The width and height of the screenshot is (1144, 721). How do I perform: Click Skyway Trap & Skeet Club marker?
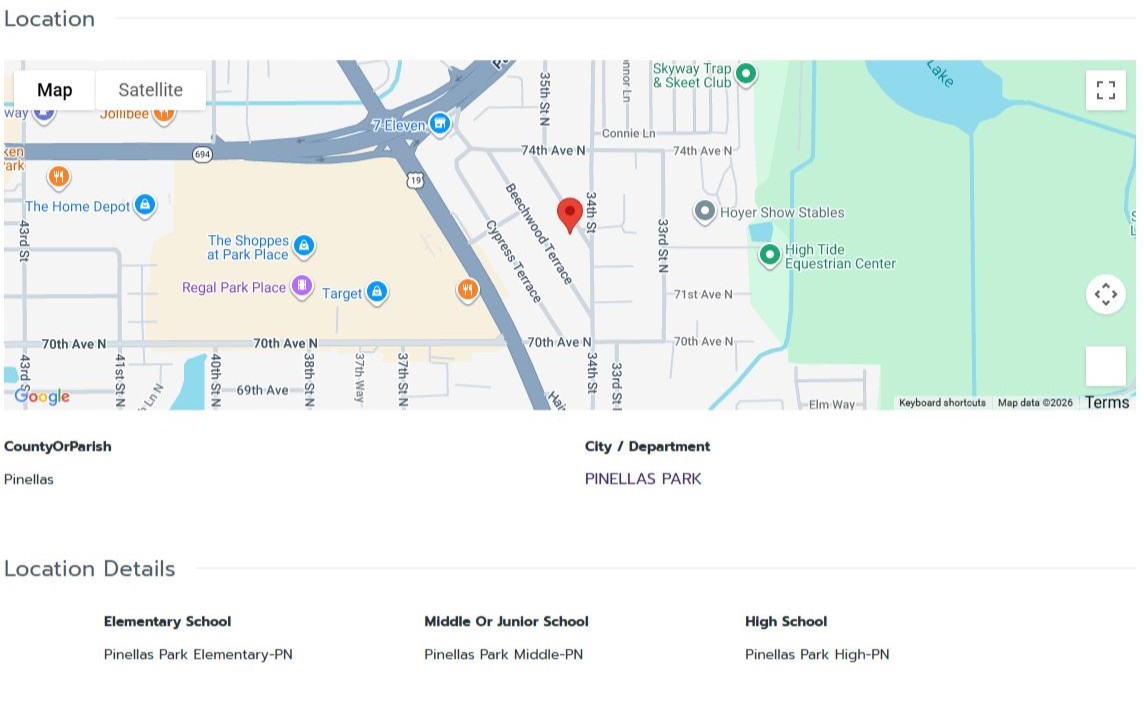tap(745, 73)
